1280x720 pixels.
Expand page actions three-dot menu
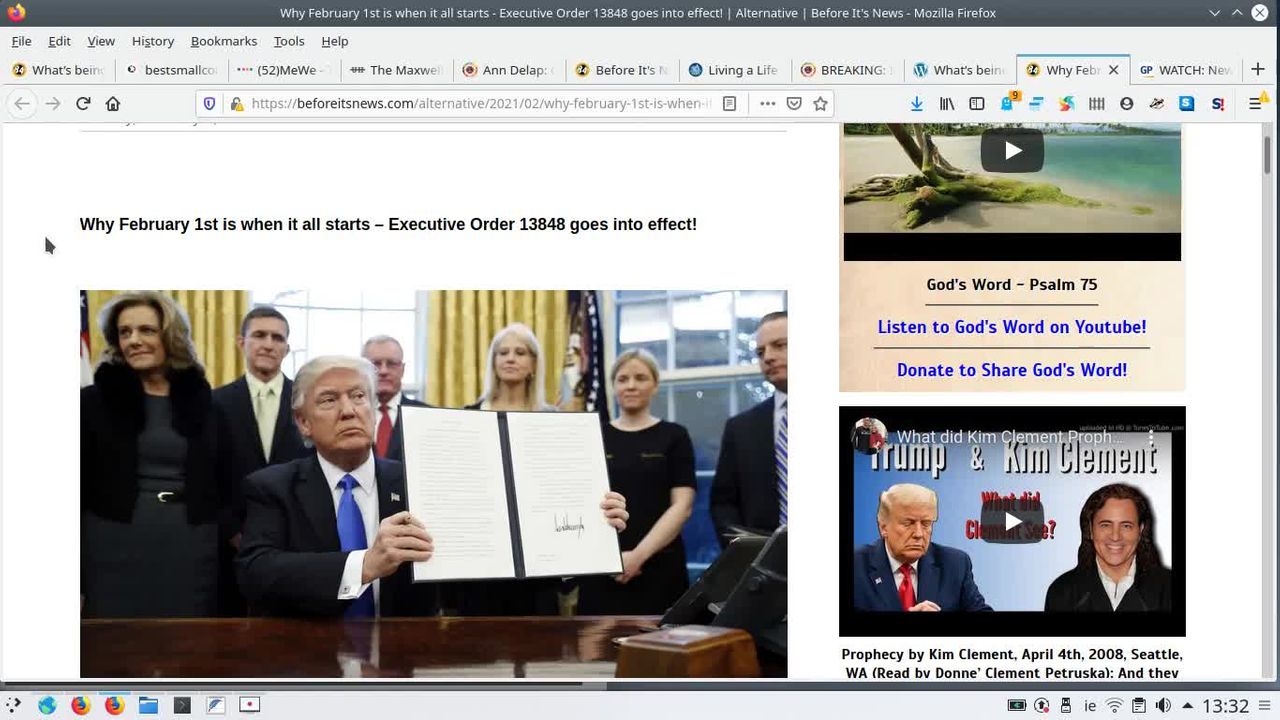(x=767, y=104)
